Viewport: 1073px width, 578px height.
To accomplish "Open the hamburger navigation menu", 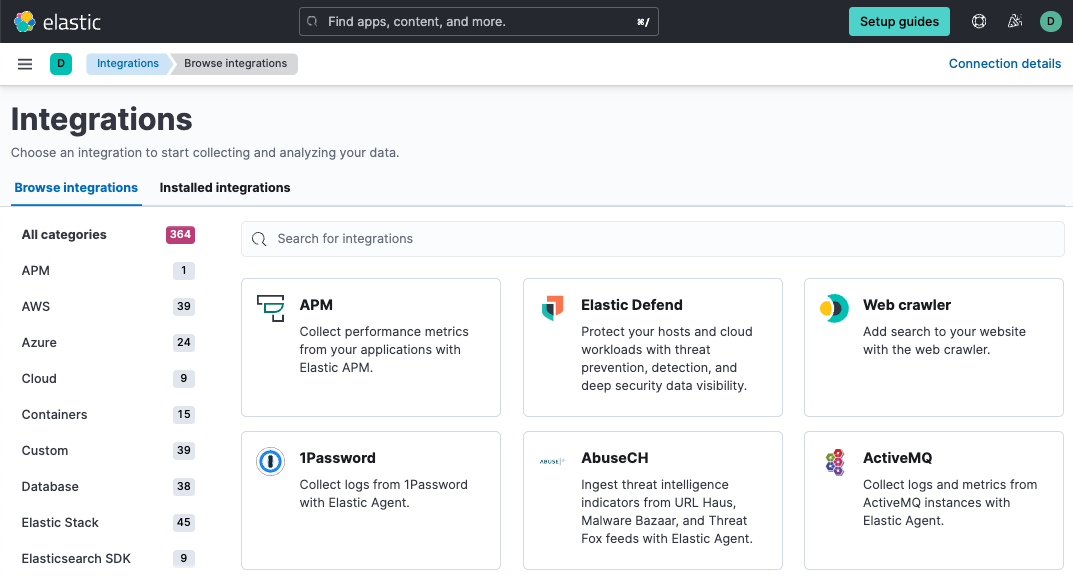I will 24,63.
